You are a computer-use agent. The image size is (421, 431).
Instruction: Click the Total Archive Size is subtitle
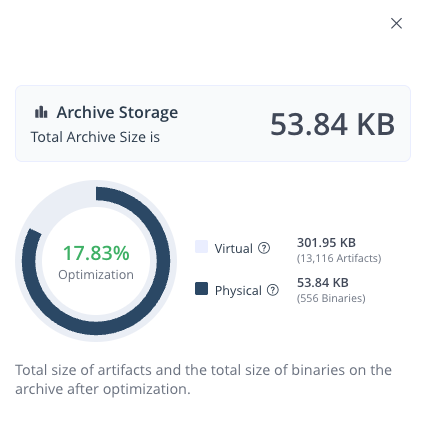click(95, 137)
